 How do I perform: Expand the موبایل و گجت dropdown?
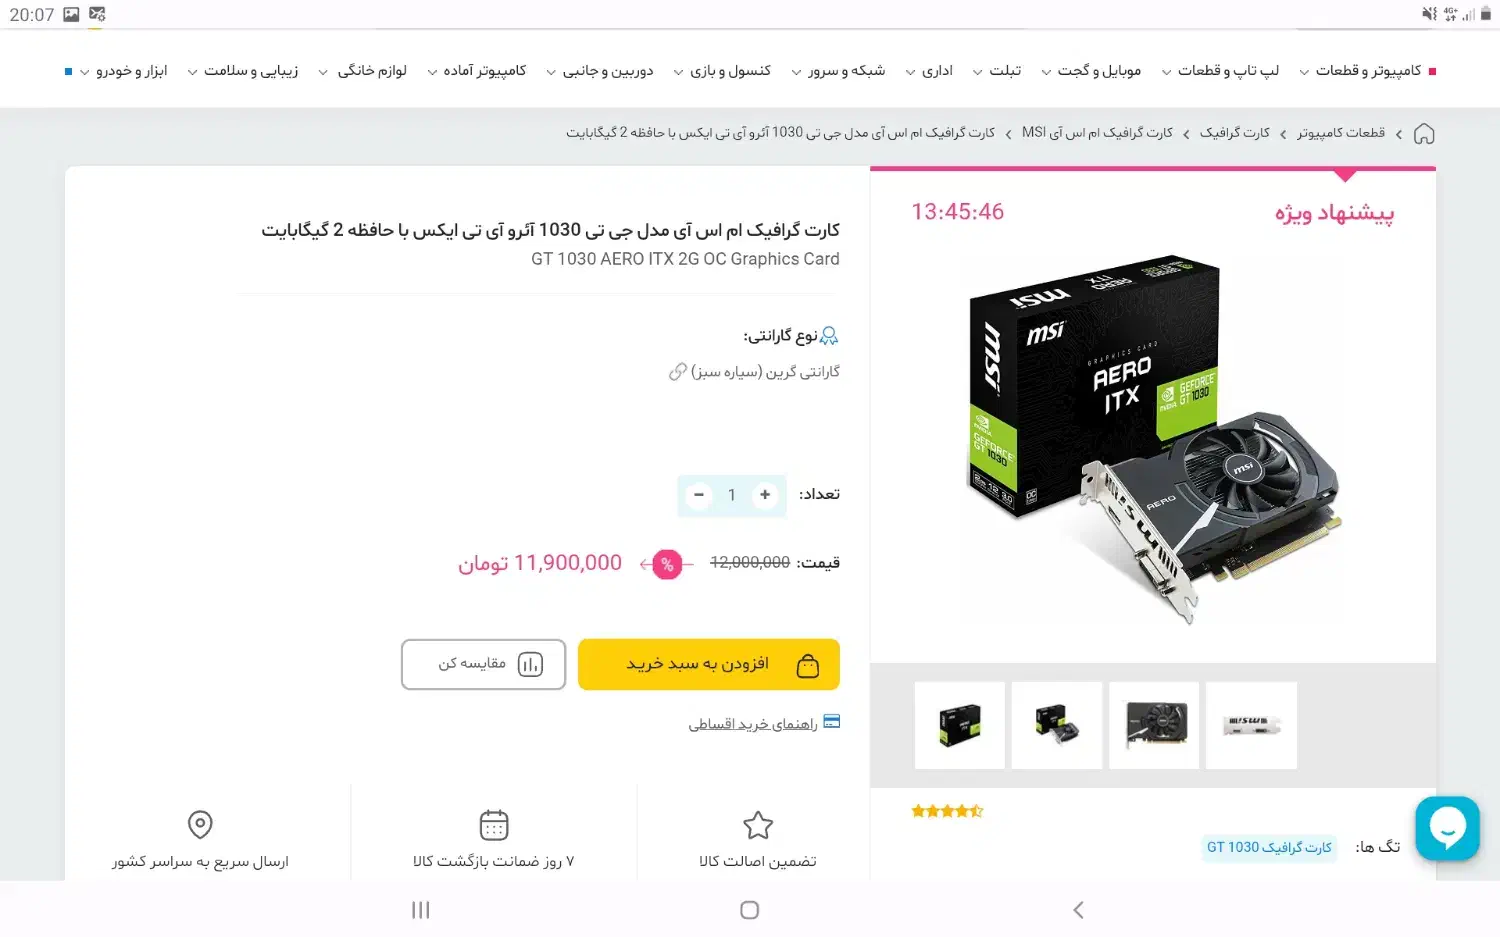pyautogui.click(x=1090, y=71)
